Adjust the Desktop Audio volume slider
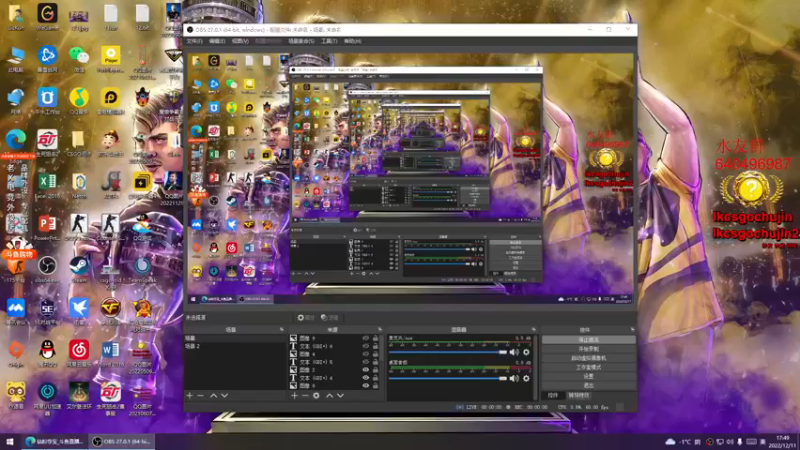800x450 pixels. [x=447, y=378]
